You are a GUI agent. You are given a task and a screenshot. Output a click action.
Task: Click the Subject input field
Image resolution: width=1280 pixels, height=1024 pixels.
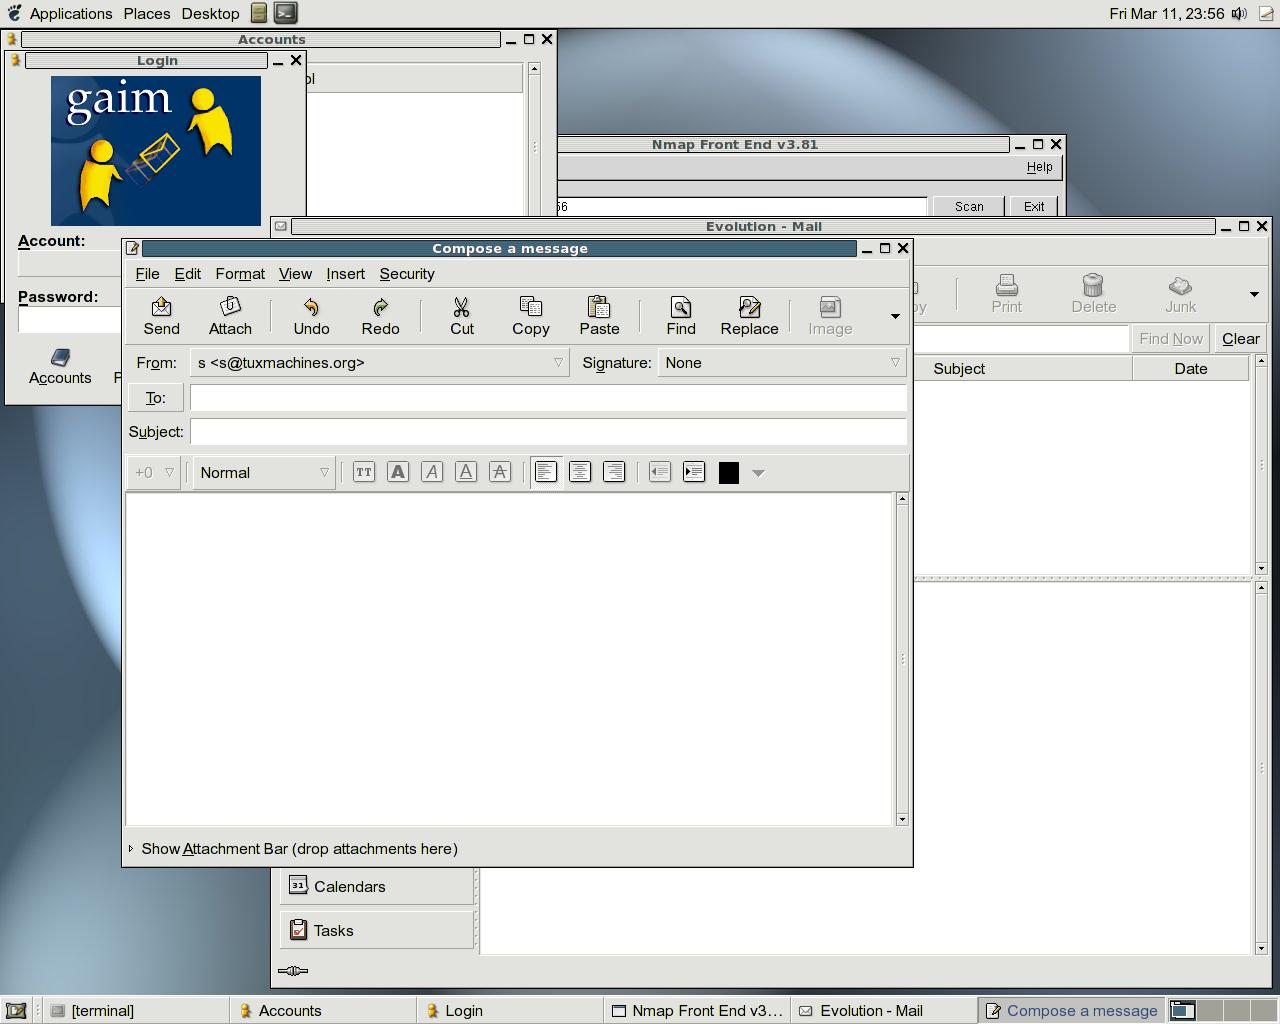click(x=548, y=432)
